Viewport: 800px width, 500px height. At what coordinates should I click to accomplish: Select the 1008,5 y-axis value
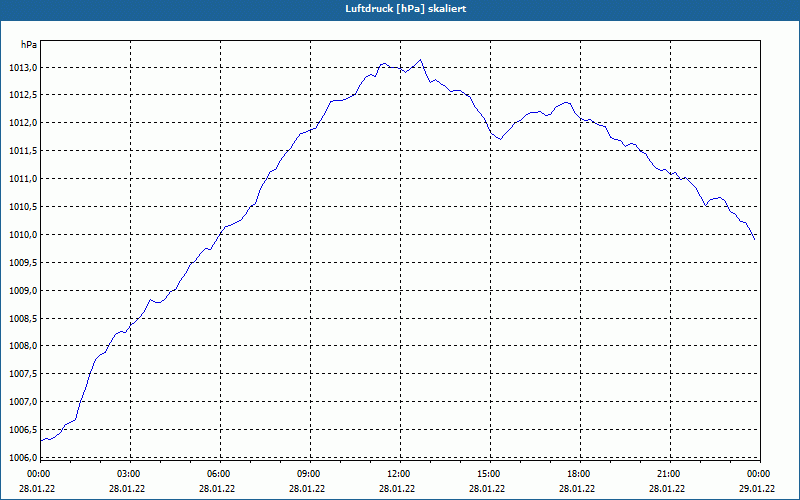point(23,318)
